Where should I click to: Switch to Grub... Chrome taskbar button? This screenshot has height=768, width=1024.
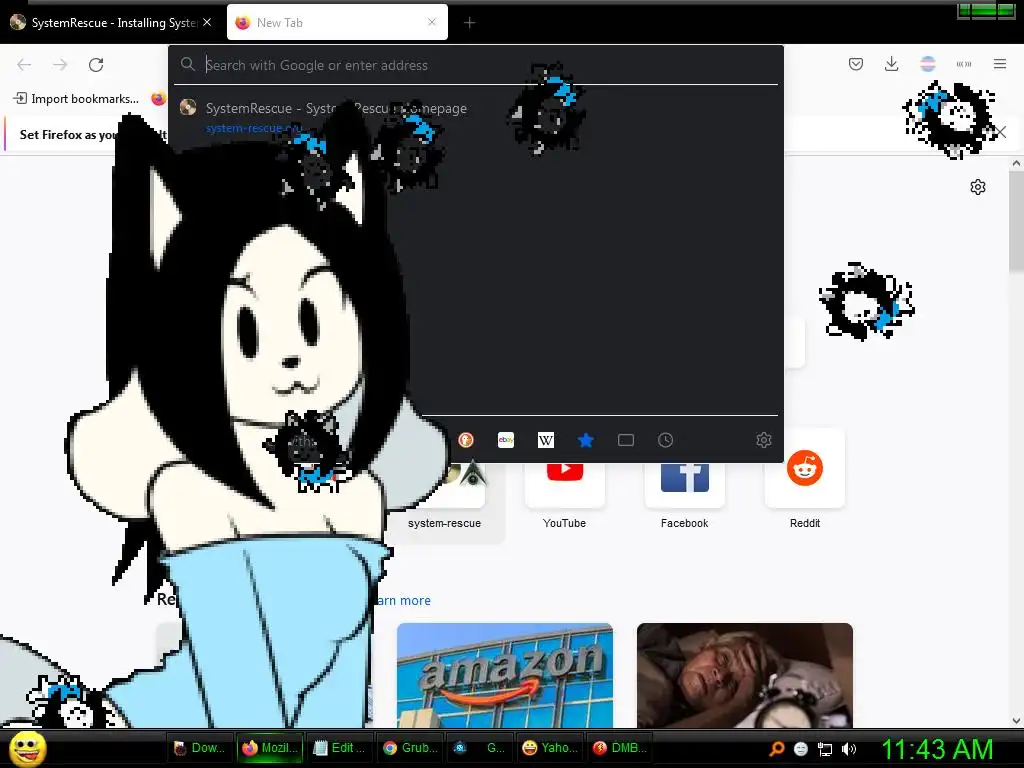tap(410, 748)
